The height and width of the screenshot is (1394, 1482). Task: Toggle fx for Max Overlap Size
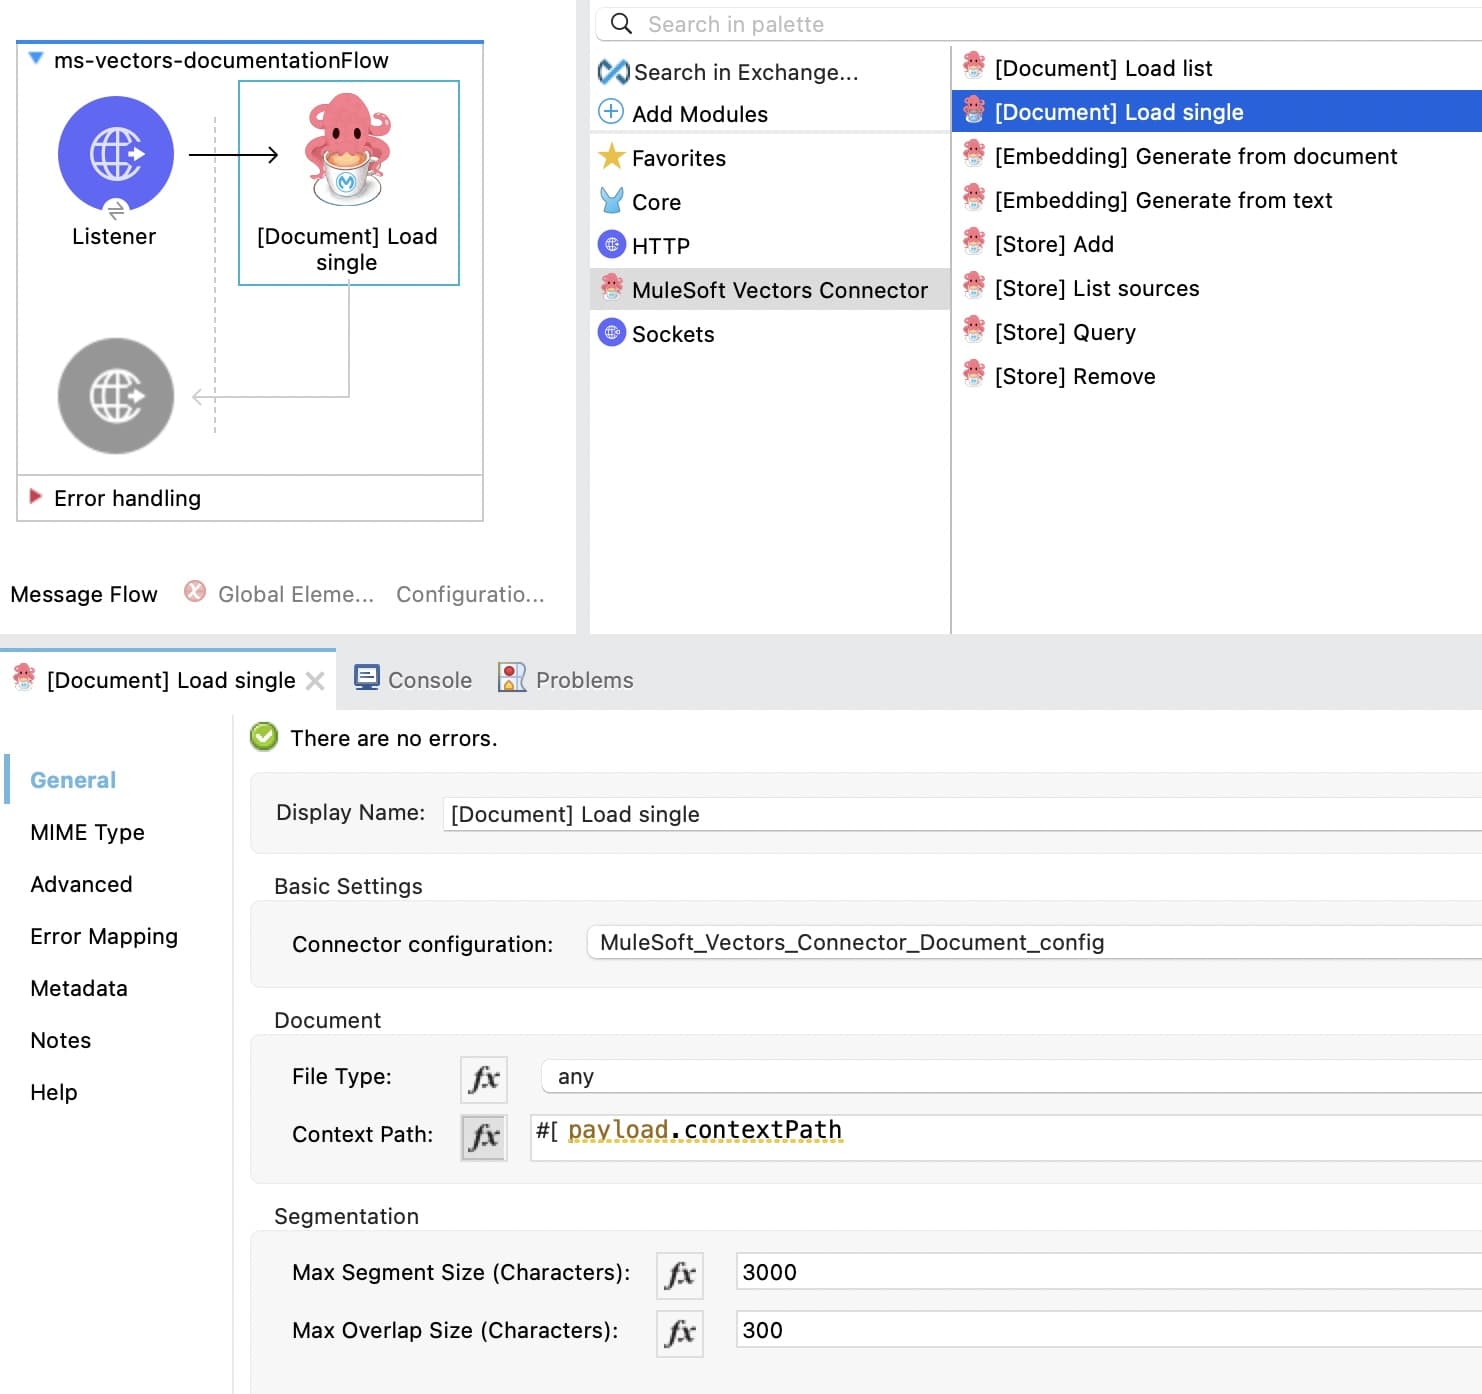tap(680, 1334)
